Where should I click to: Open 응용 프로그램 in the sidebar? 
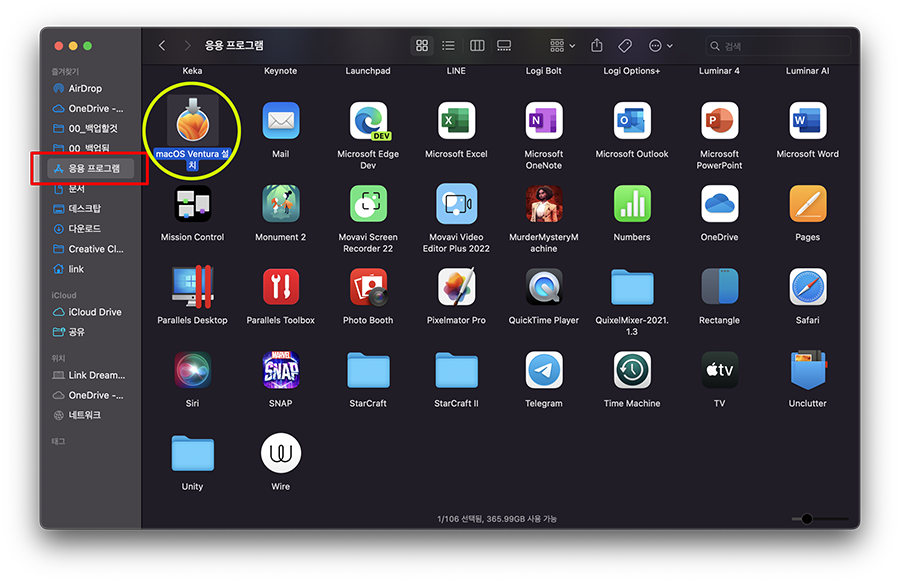click(90, 168)
